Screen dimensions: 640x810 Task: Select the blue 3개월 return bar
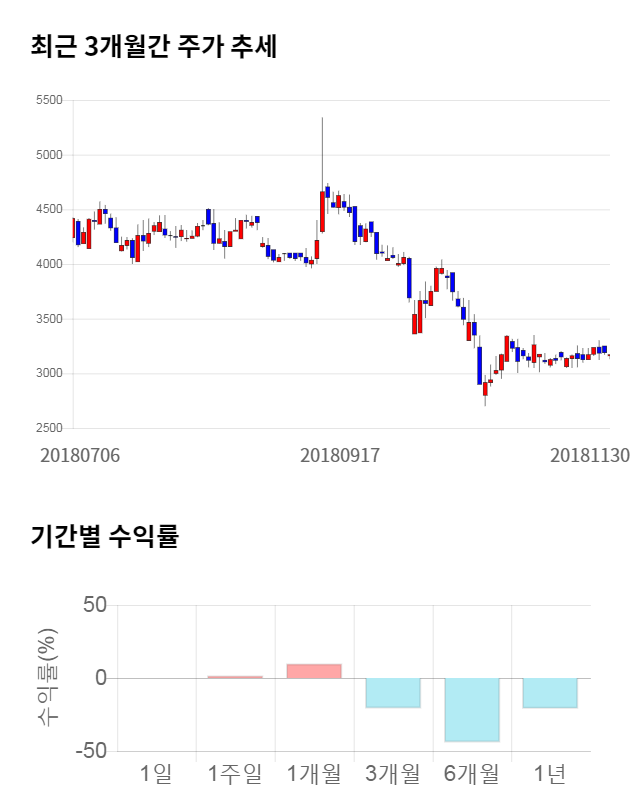393,692
